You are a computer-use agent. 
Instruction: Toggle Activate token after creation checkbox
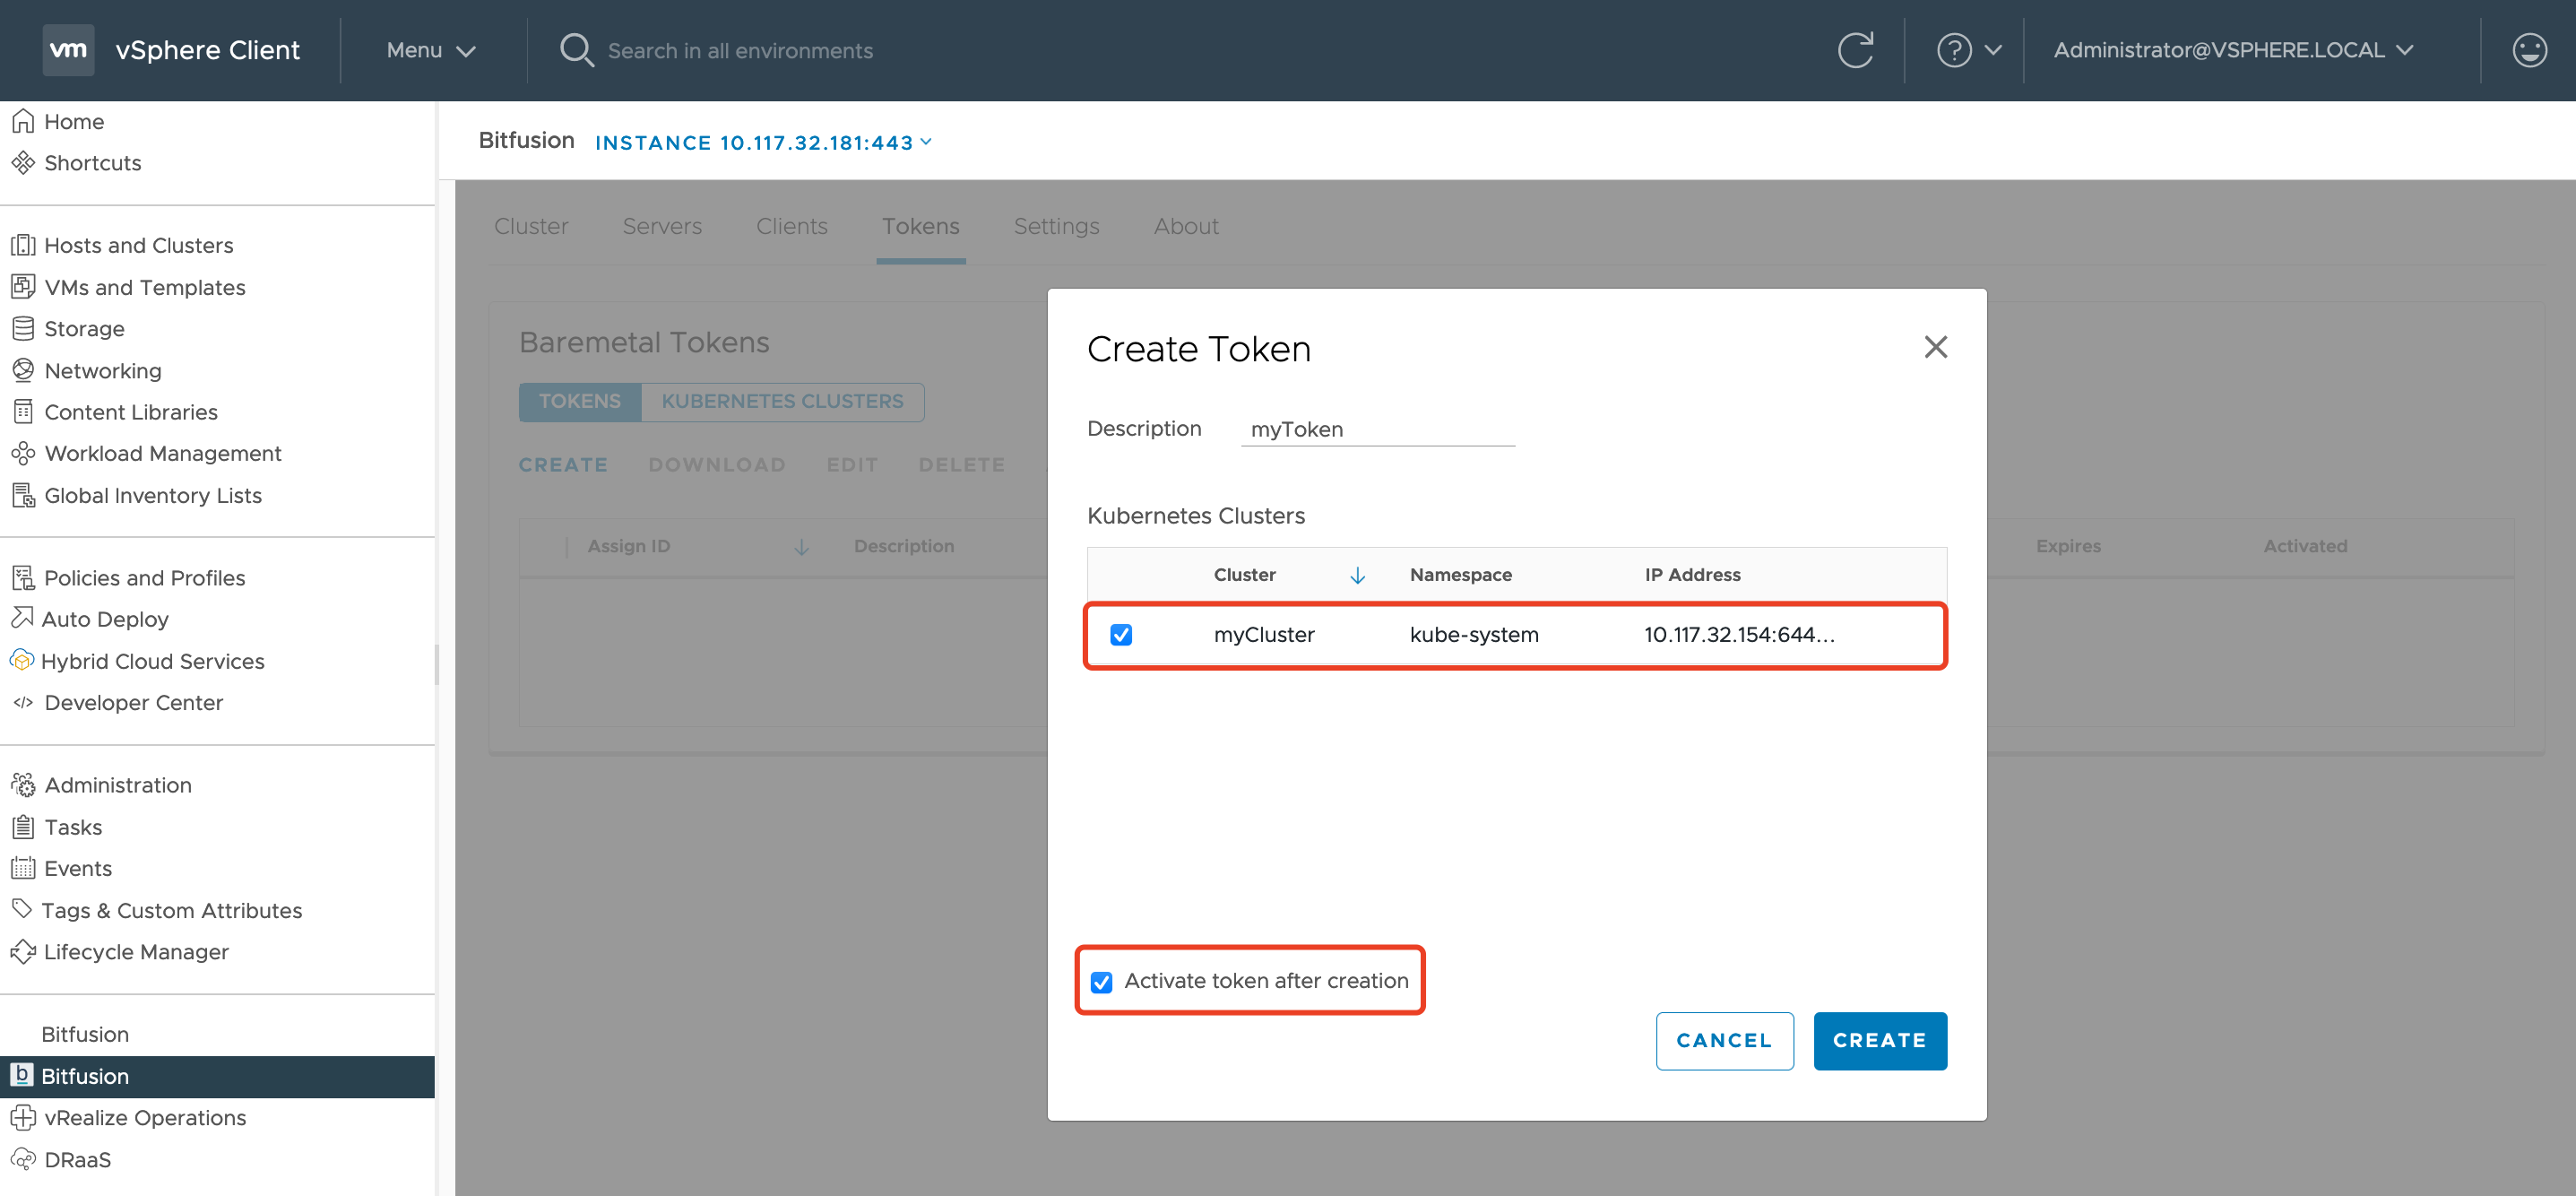(1101, 981)
